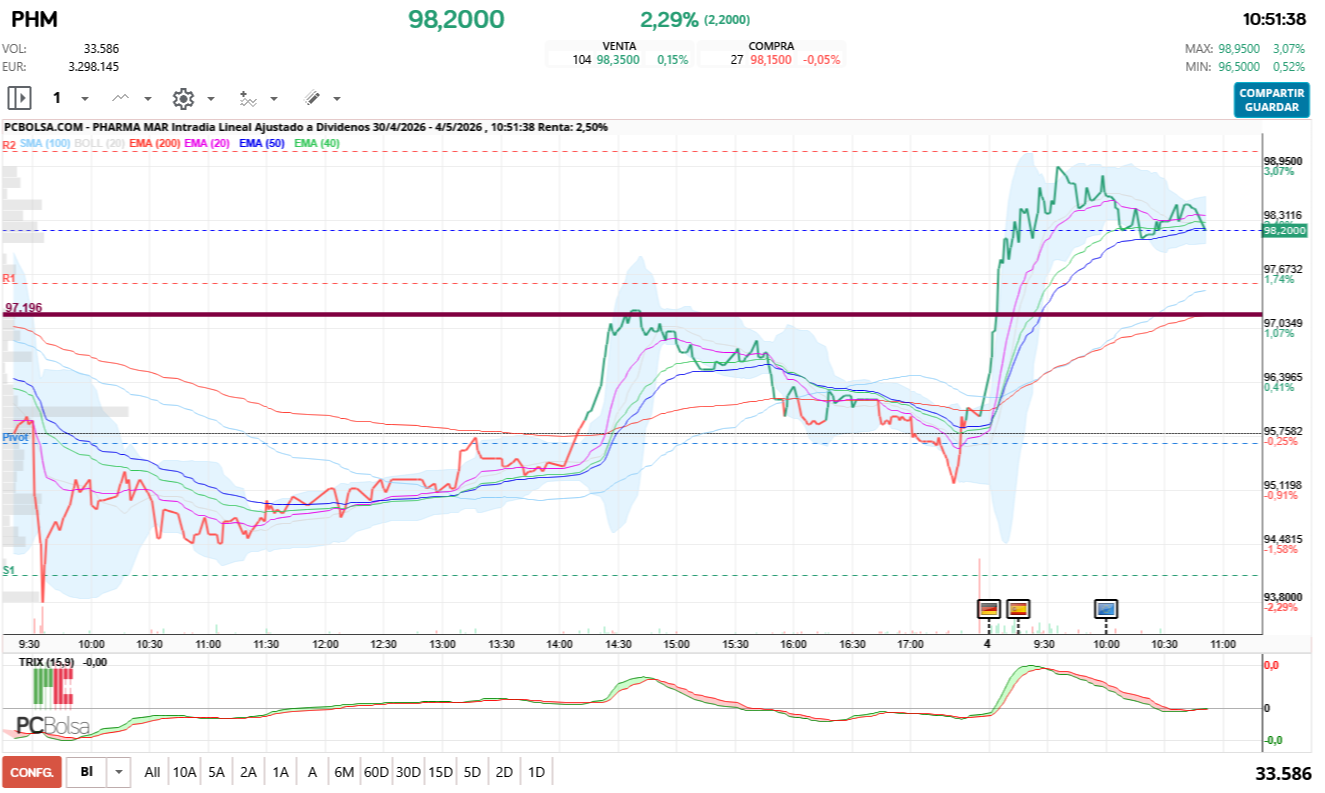Toggle the SMA (100) indicator label
The height and width of the screenshot is (793, 1325).
tap(45, 145)
